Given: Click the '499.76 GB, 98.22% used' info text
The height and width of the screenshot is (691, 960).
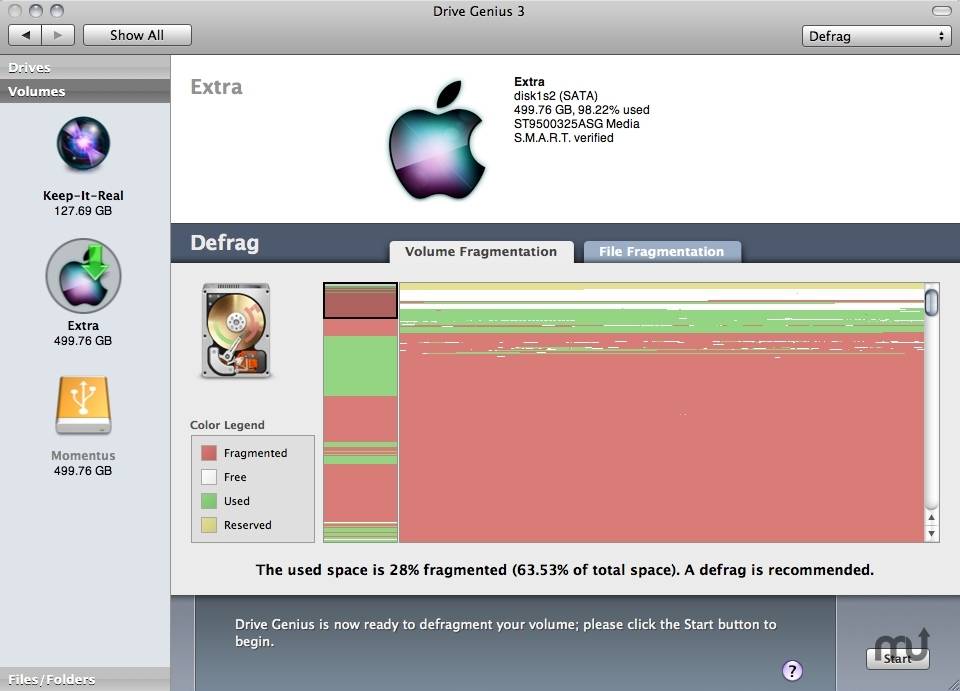Looking at the screenshot, I should tap(582, 110).
